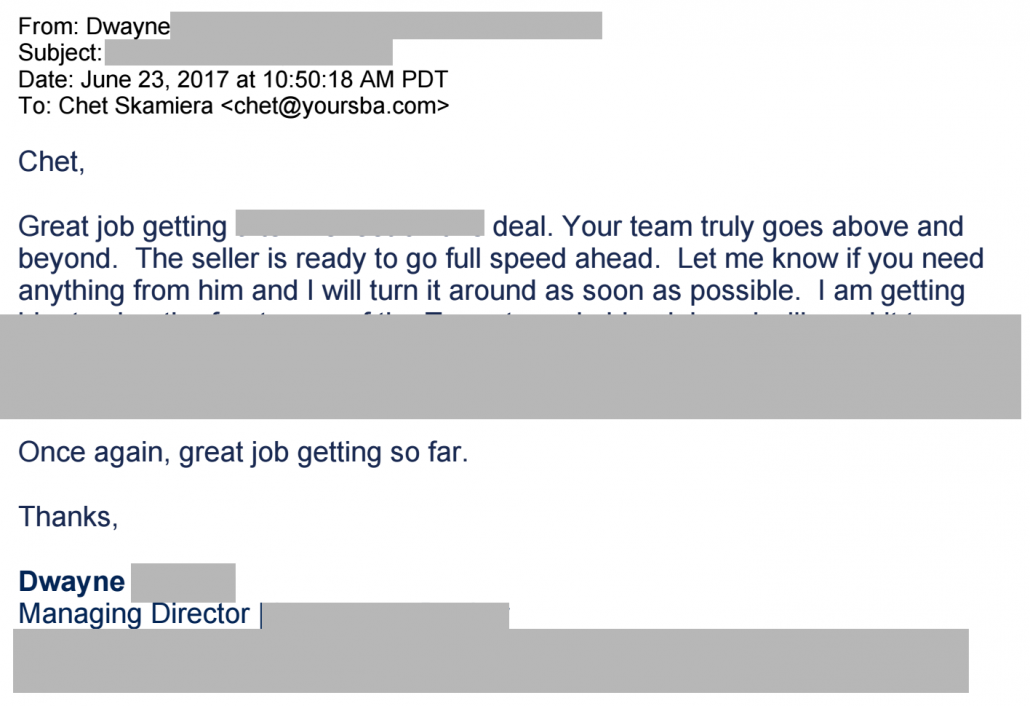This screenshot has height=706, width=1030.
Task: Click the sender name Dwayne in From line
Action: click(x=127, y=26)
